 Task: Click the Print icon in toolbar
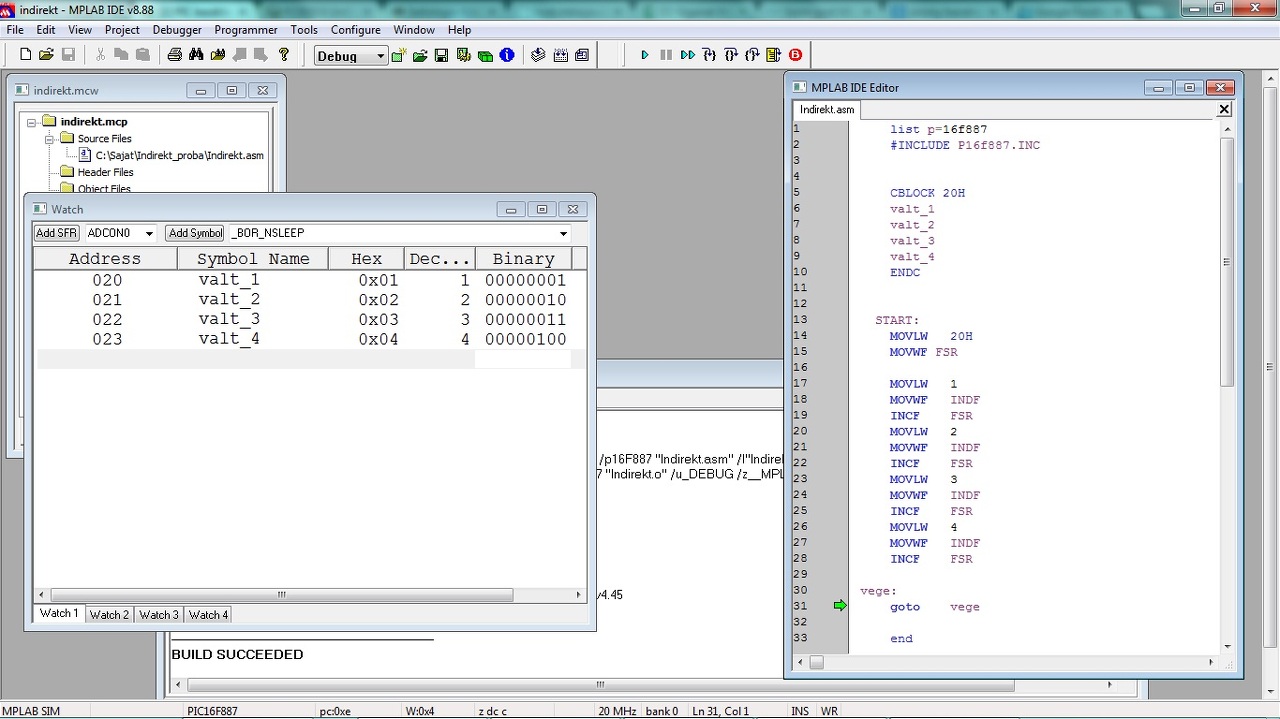coord(174,55)
